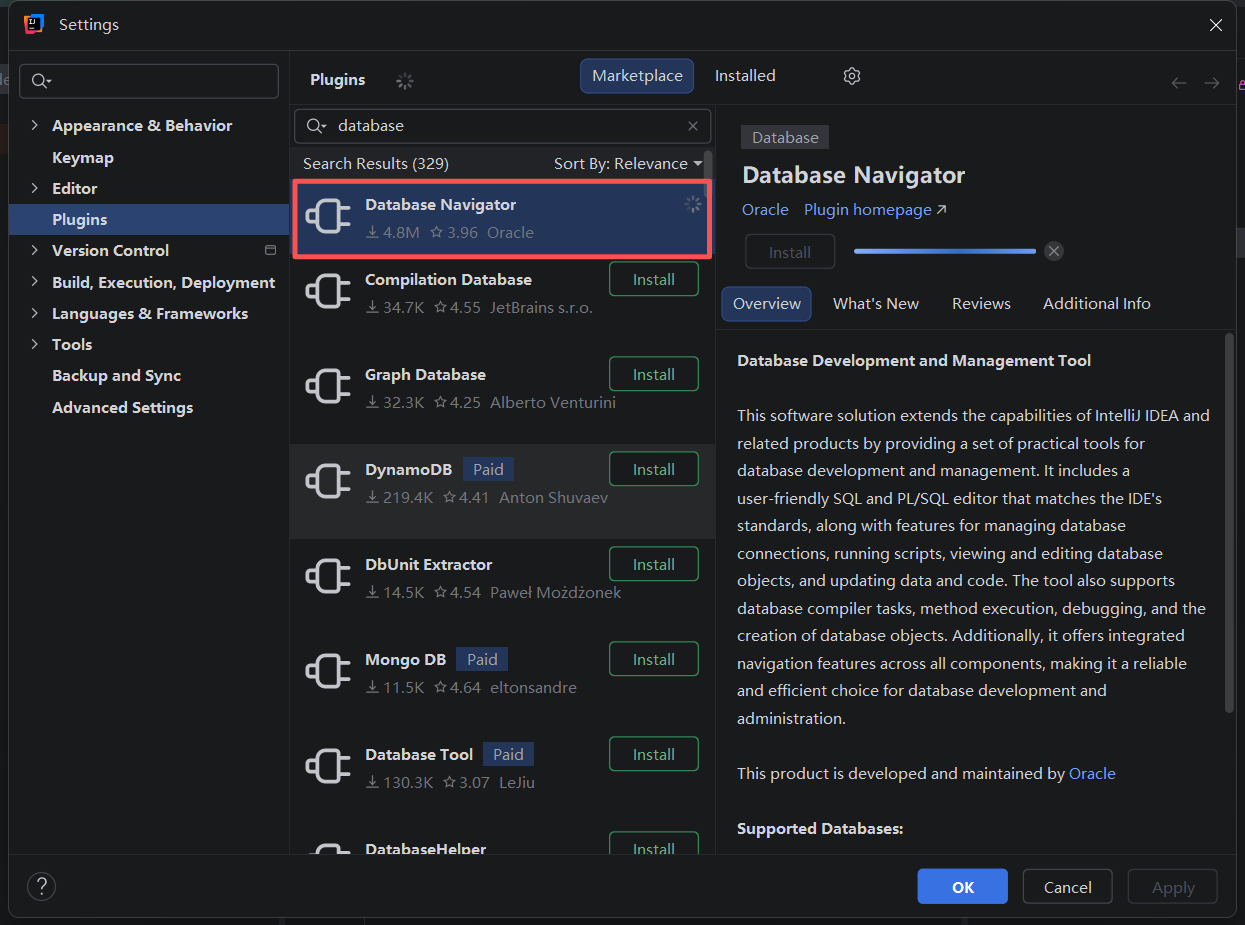
Task: Install the DbUnit Extractor plugin
Action: coord(654,565)
